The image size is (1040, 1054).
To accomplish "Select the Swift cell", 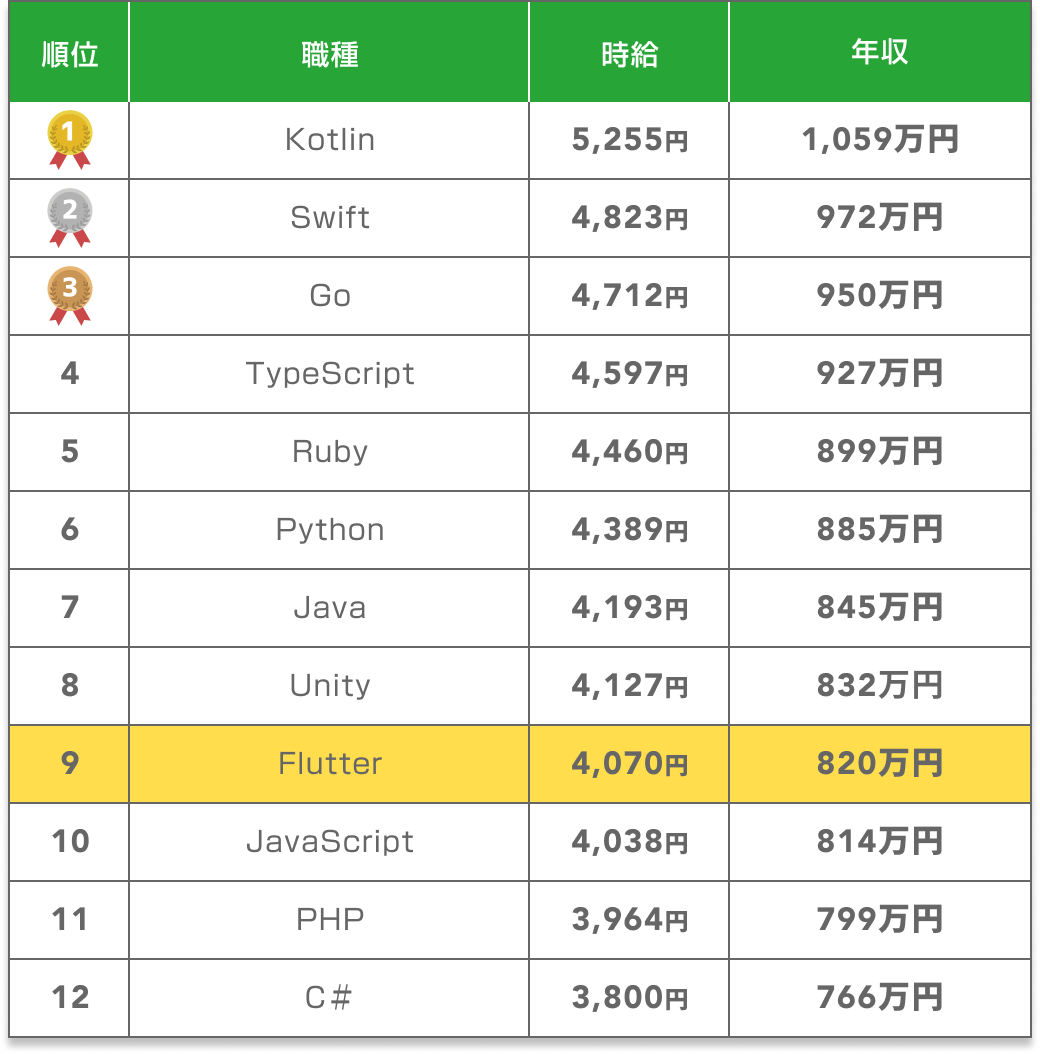I will (330, 217).
